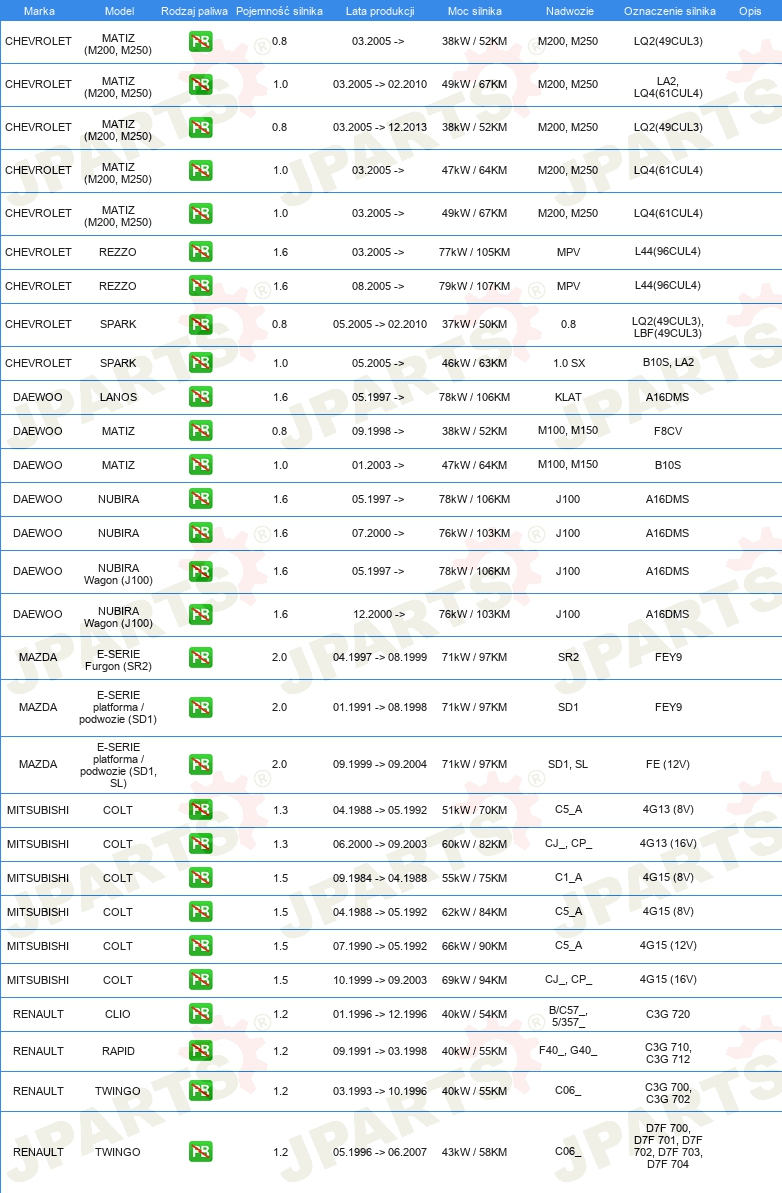Select the model cell 'CLIO'
This screenshot has height=1193, width=782.
point(118,1014)
